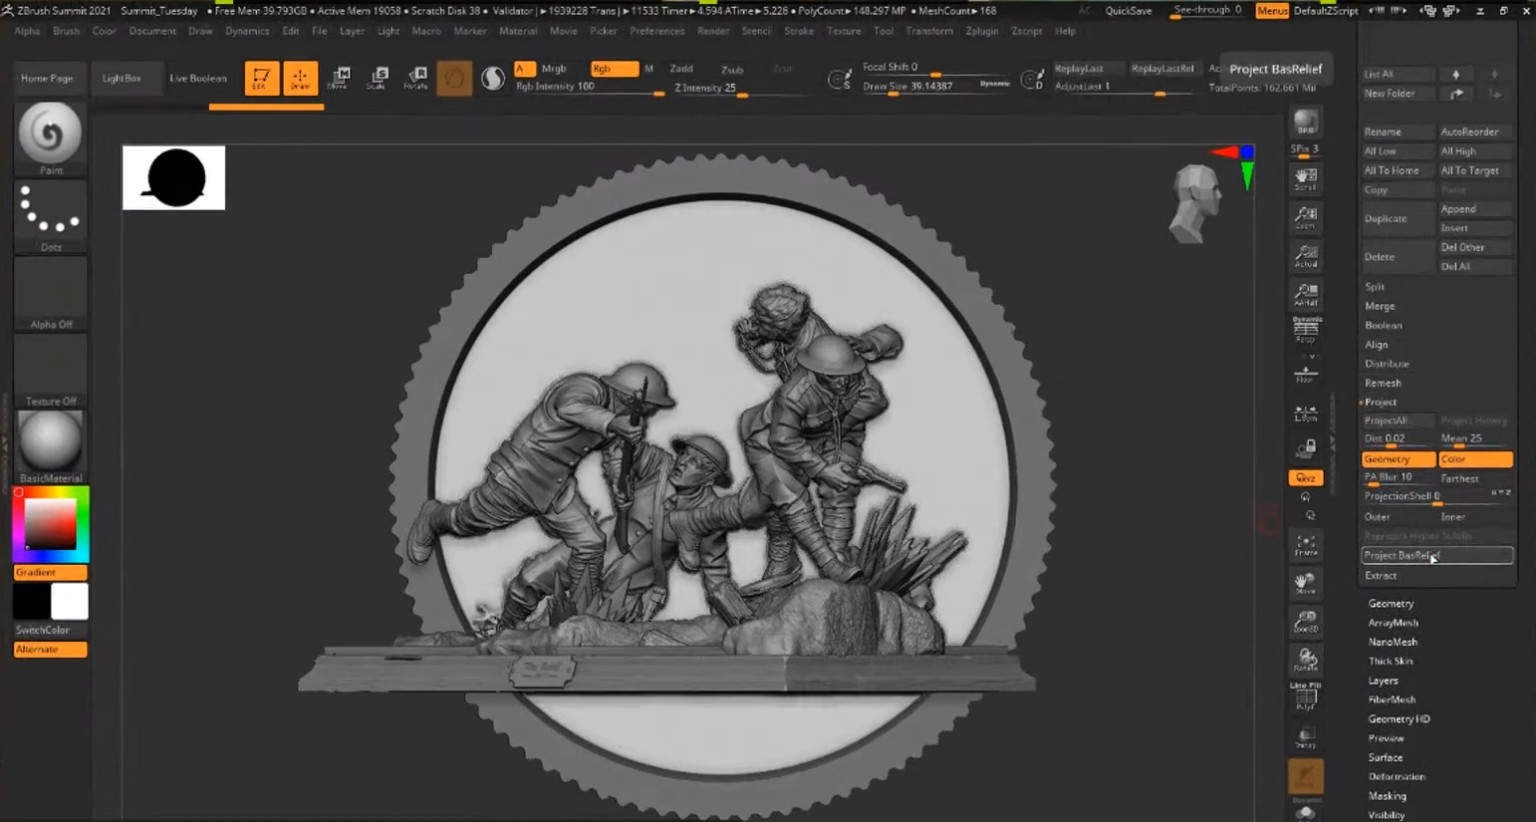This screenshot has width=1536, height=822.
Task: Open the Paint brush thumbnail picker
Action: coord(50,133)
